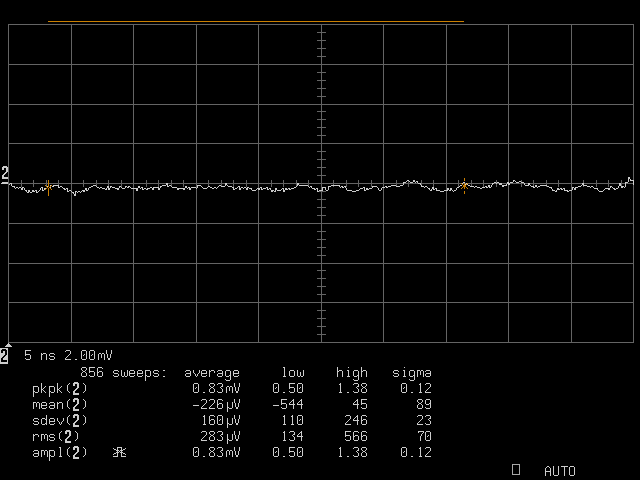Screen dimensions: 640x480
Task: Click the high column header
Action: coord(352,373)
